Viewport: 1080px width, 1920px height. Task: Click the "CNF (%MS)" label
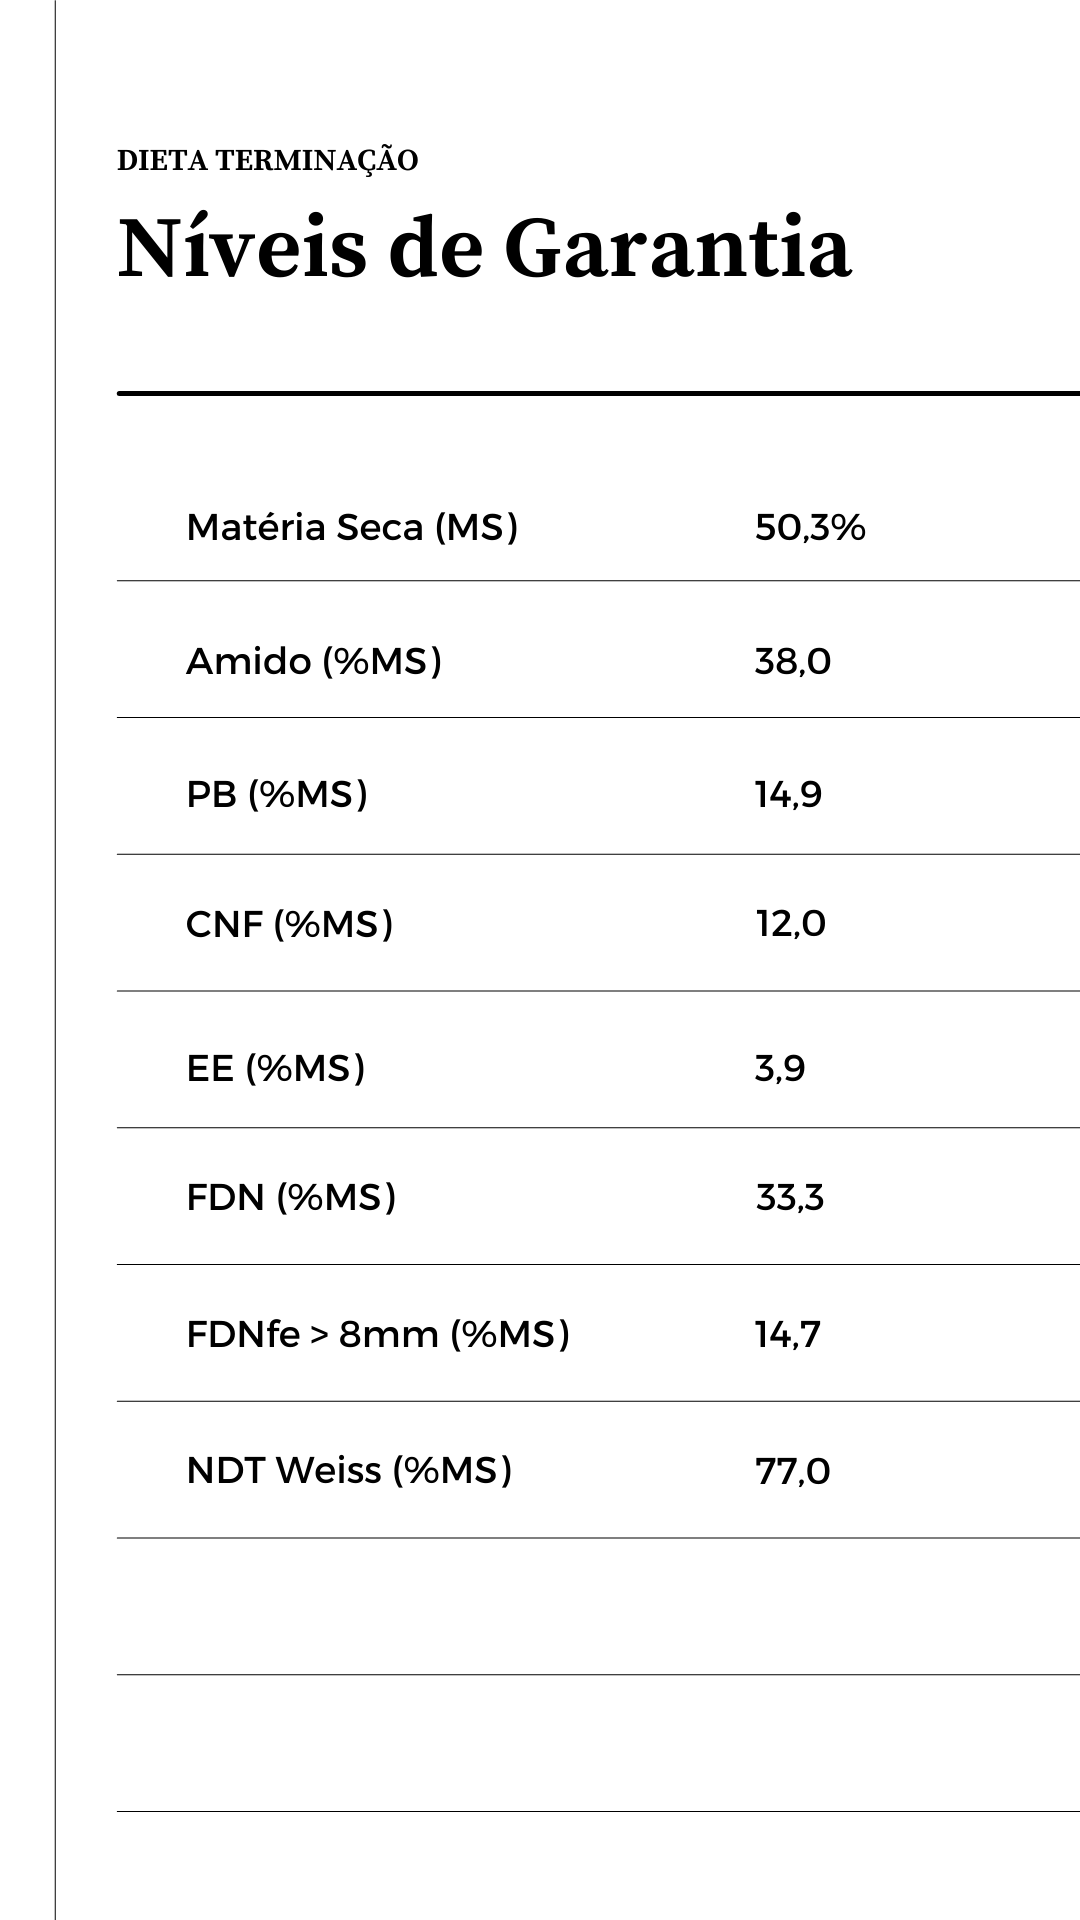tap(289, 924)
